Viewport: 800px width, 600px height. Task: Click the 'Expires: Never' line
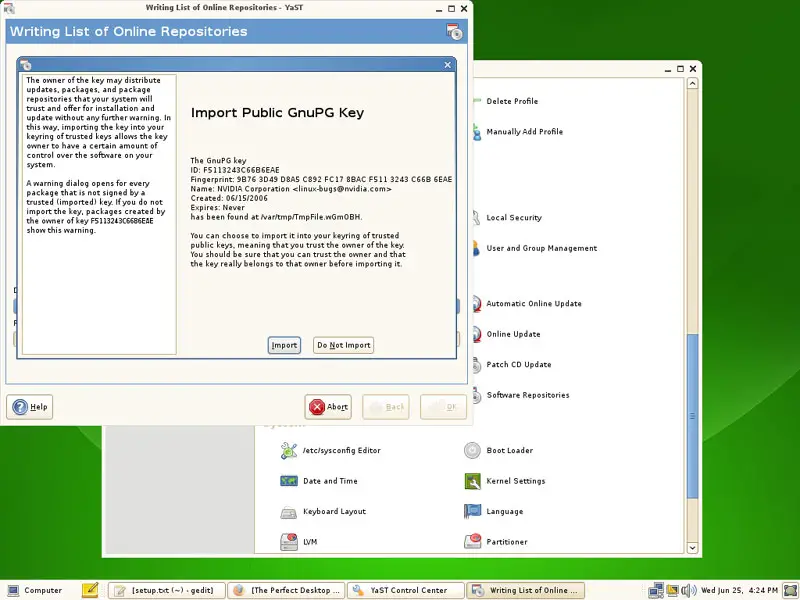click(217, 208)
